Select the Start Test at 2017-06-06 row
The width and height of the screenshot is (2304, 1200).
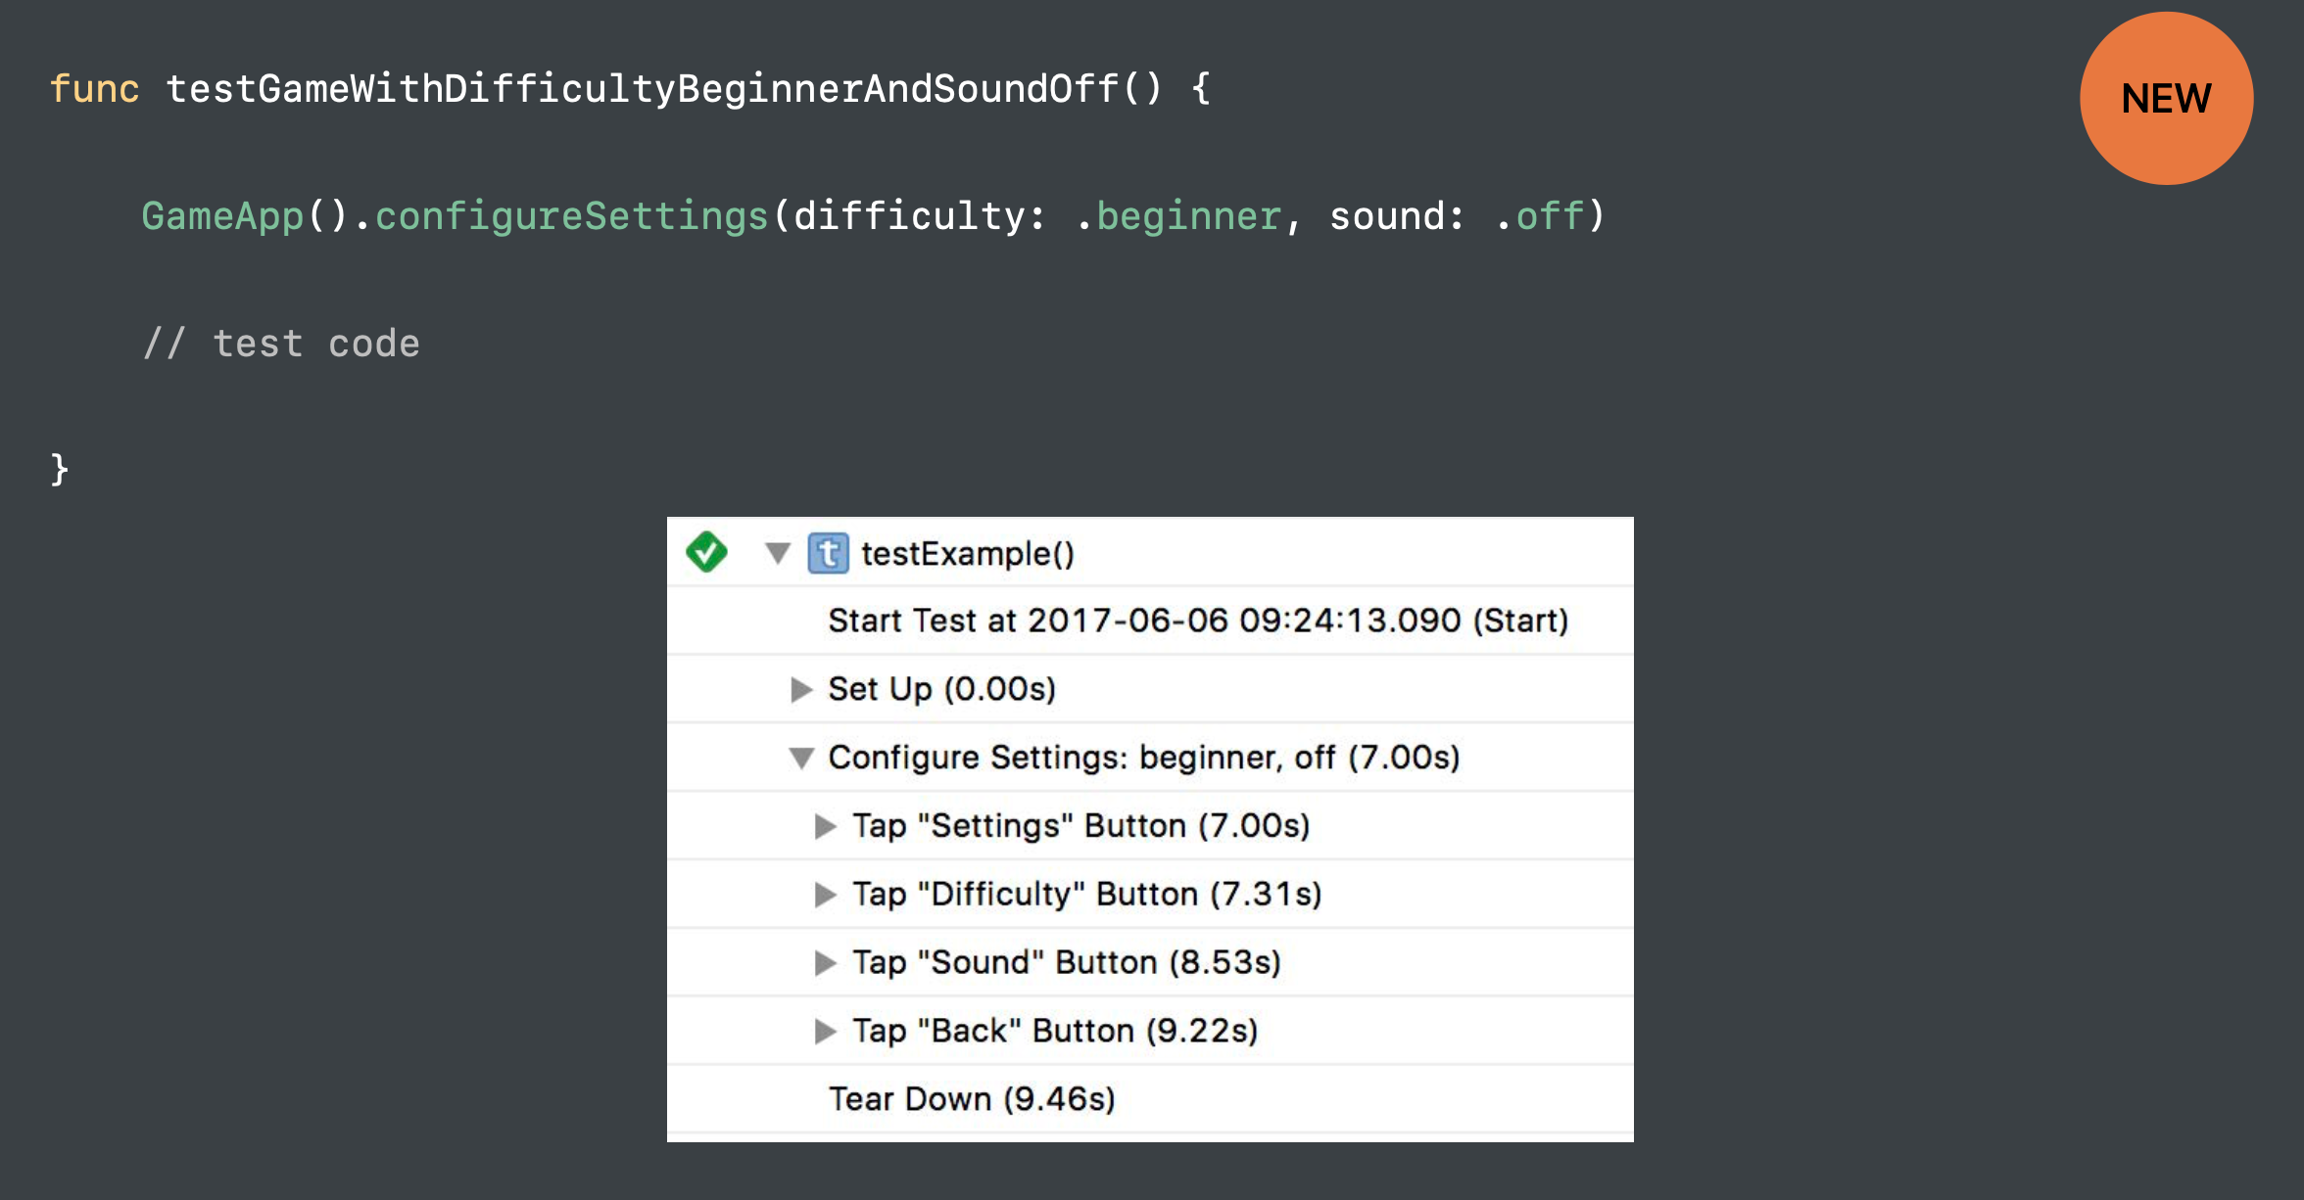(1197, 621)
